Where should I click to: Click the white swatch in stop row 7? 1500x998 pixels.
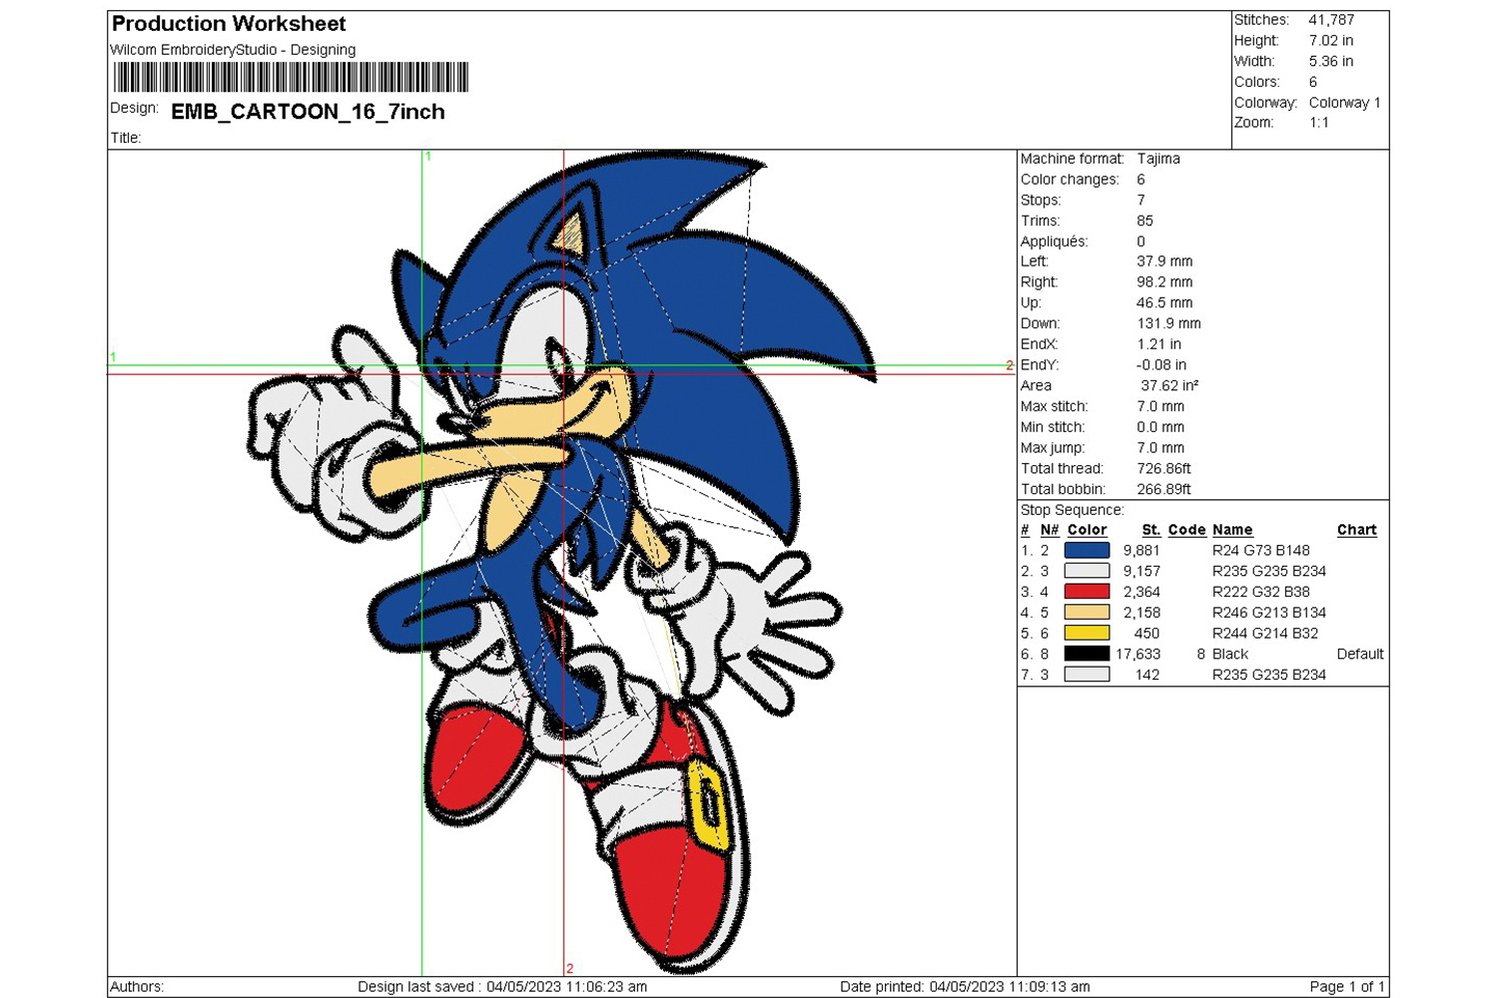pyautogui.click(x=1087, y=675)
